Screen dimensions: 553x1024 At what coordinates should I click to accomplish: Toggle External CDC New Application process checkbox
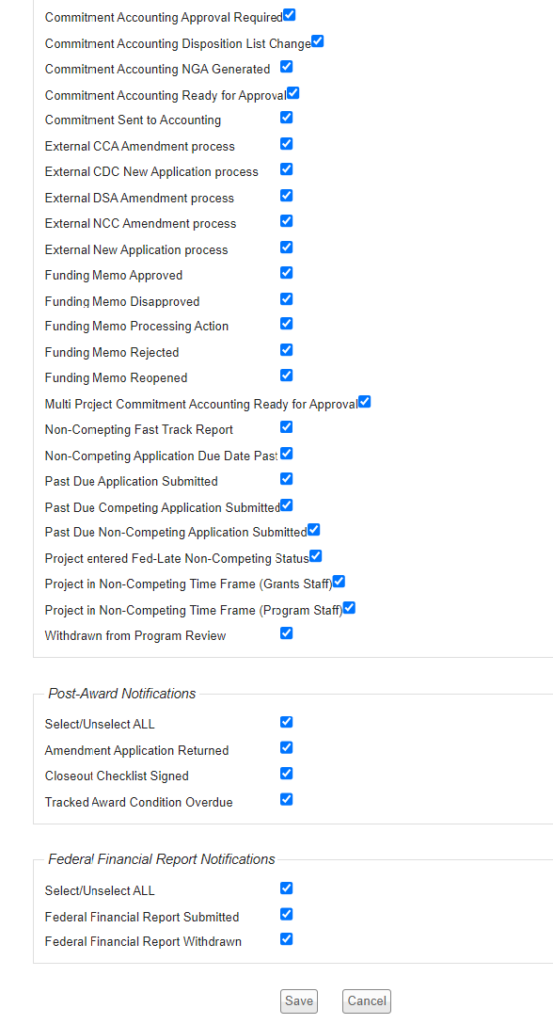(x=287, y=169)
